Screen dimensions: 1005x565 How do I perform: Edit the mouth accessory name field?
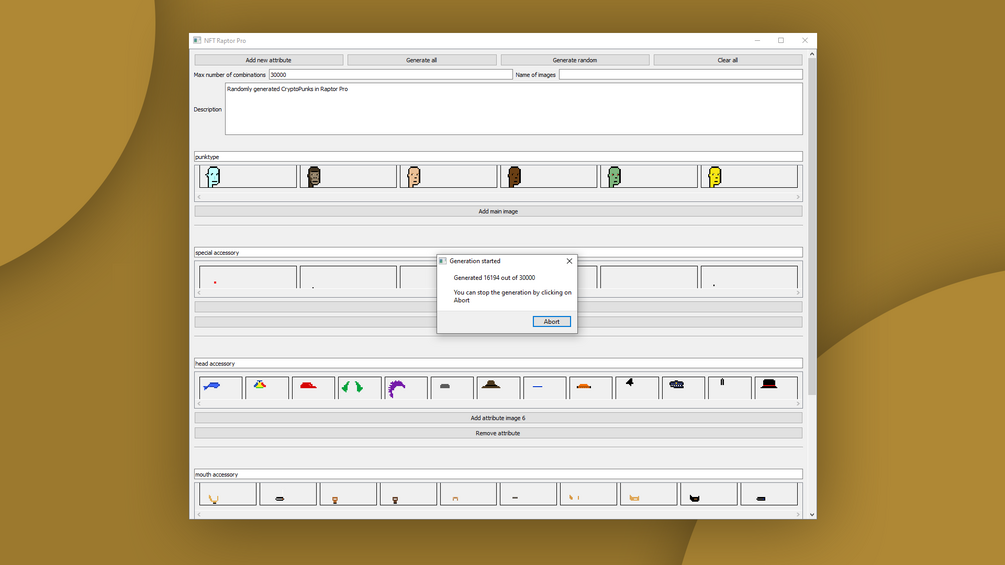[x=498, y=475]
